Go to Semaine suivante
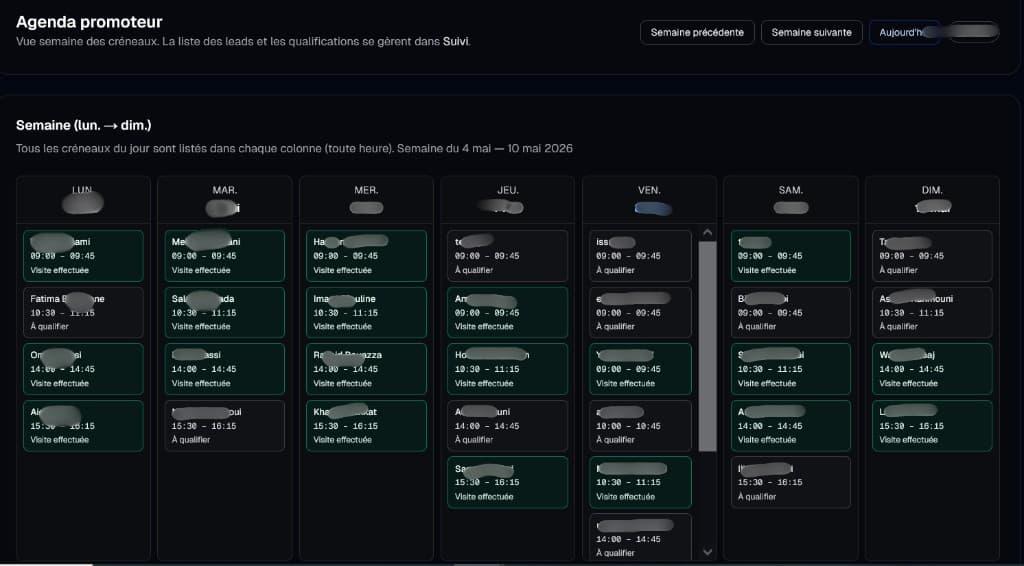The width and height of the screenshot is (1024, 566). tap(811, 33)
